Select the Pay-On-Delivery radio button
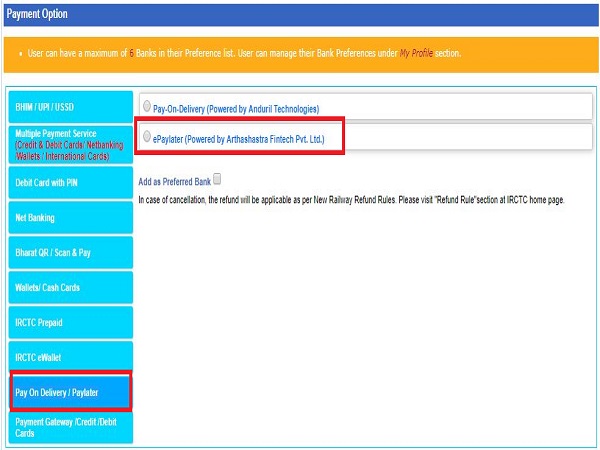600x450 pixels. pos(148,107)
